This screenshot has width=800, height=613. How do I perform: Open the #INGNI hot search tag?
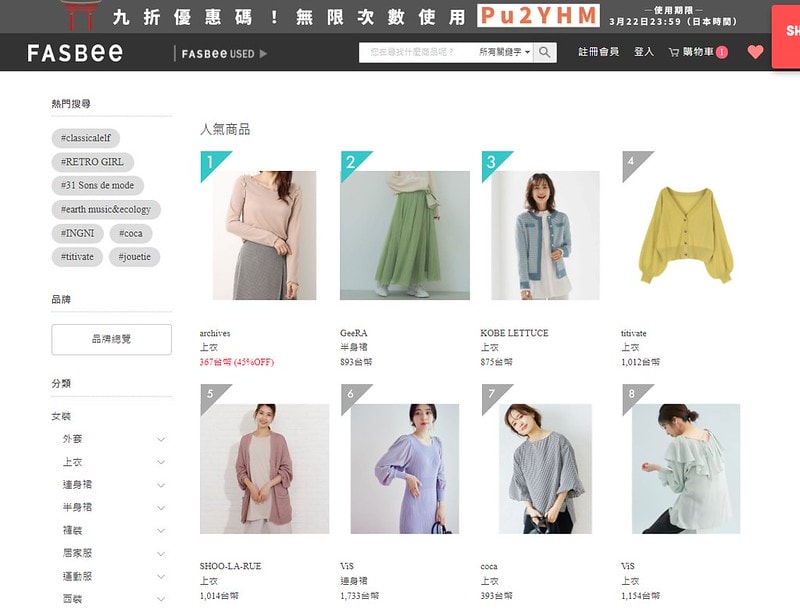77,232
